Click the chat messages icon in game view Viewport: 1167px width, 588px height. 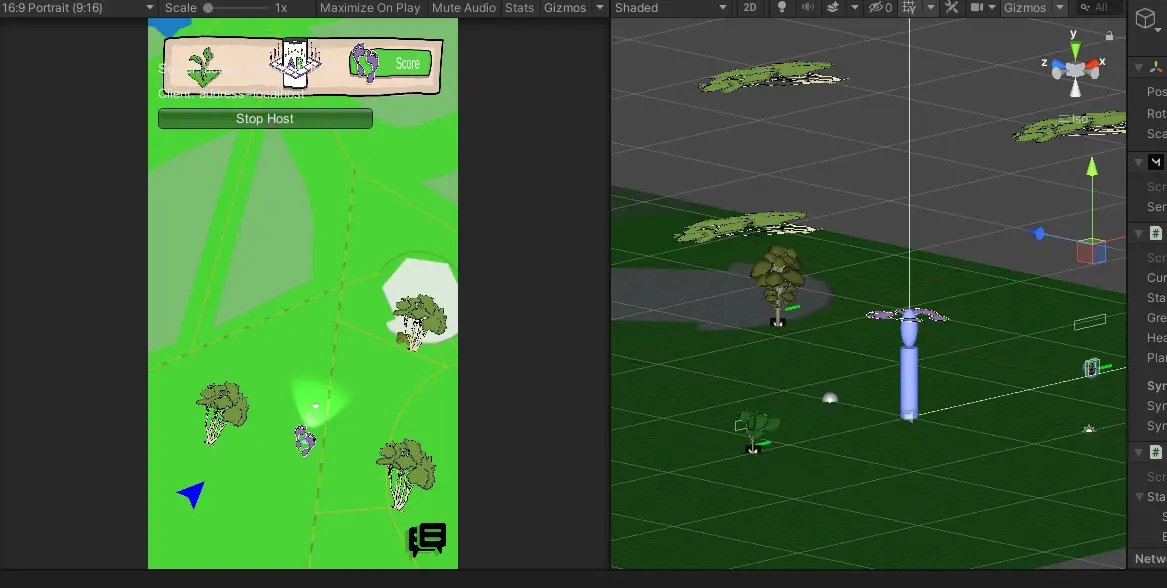(427, 539)
